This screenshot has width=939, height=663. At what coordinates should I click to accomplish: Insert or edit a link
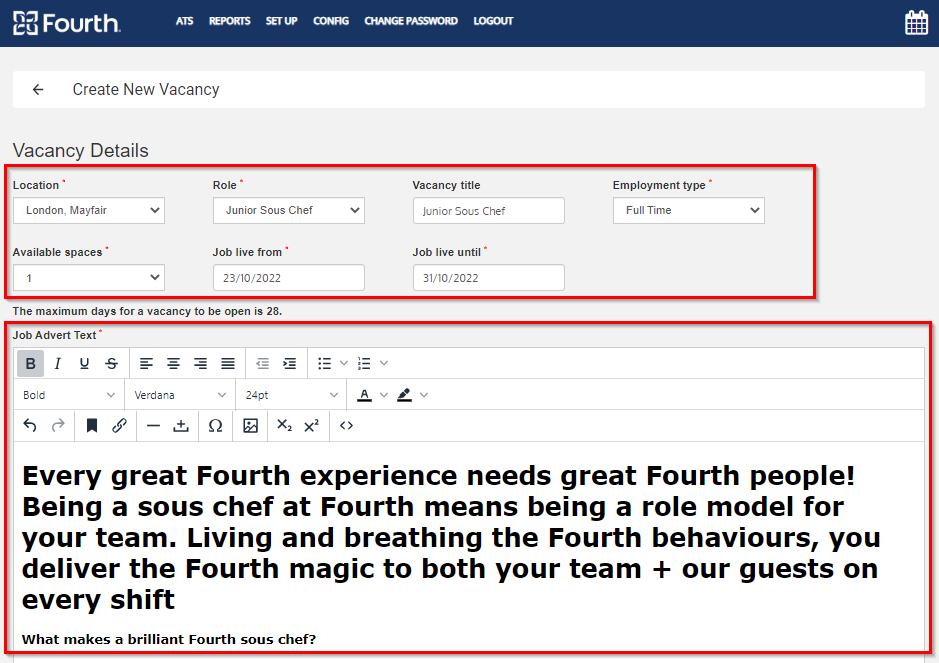pos(119,426)
